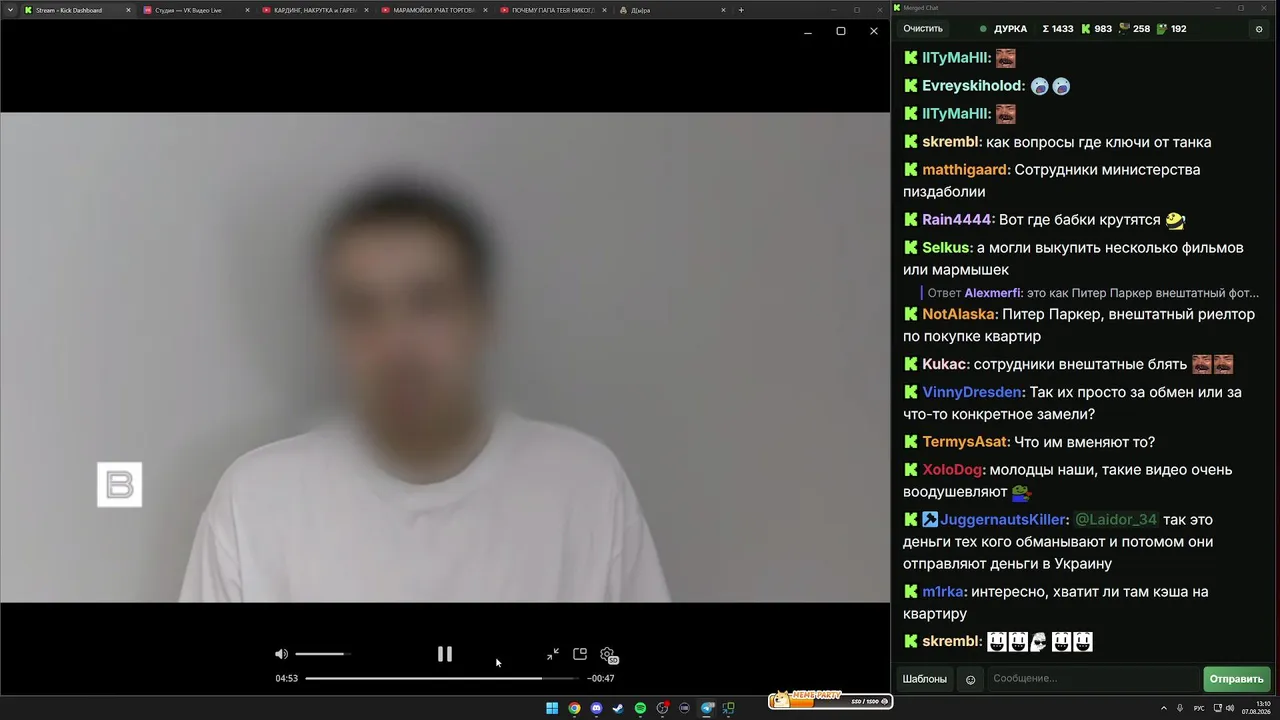Click the elapsed time 04:53 label

[287, 678]
